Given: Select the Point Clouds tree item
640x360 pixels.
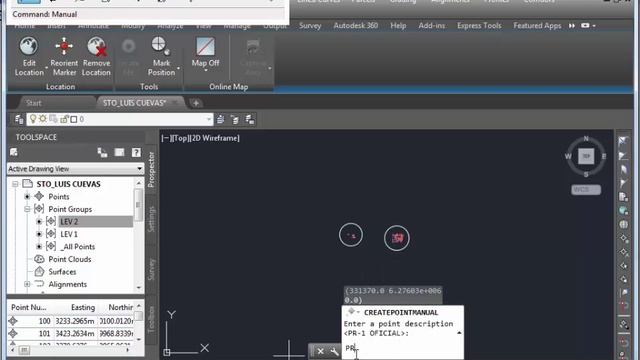Looking at the screenshot, I should click(69, 259).
